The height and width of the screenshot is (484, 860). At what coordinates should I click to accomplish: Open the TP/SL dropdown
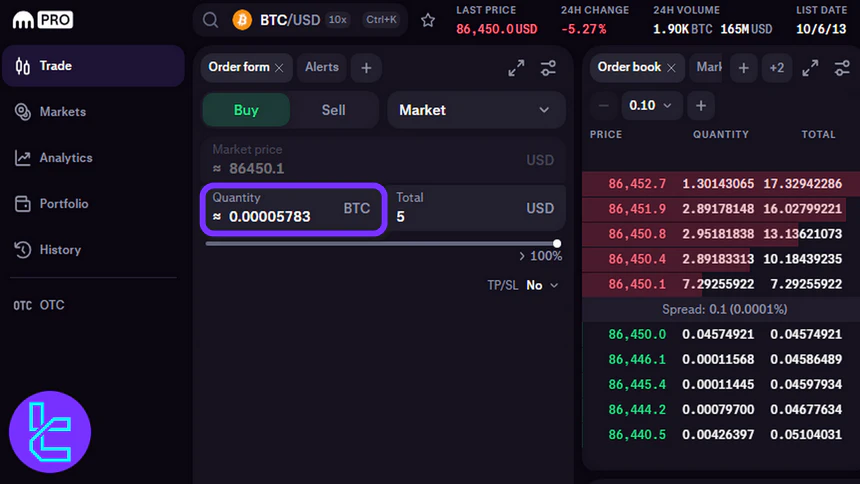(x=542, y=285)
